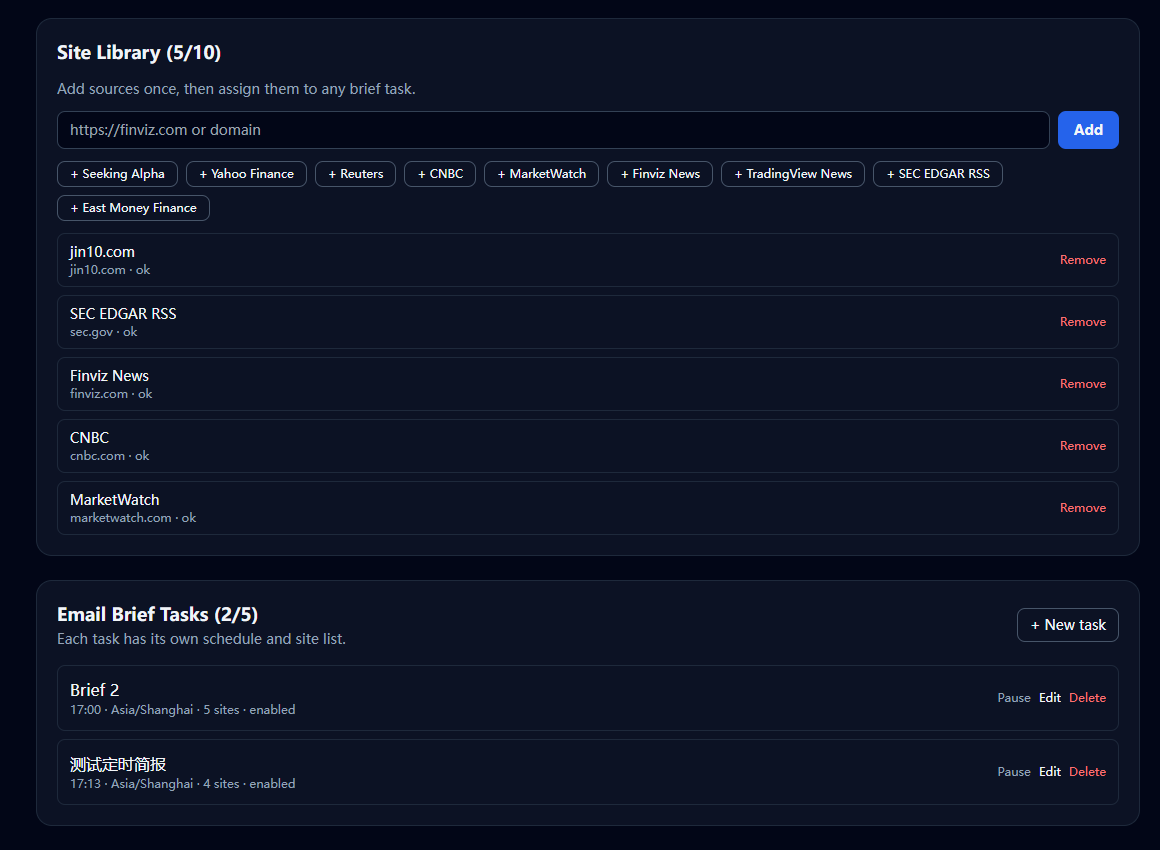Viewport: 1160px width, 850px height.
Task: Click the '17:00 · Asia/Shanghai' schedule text
Action: 132,710
